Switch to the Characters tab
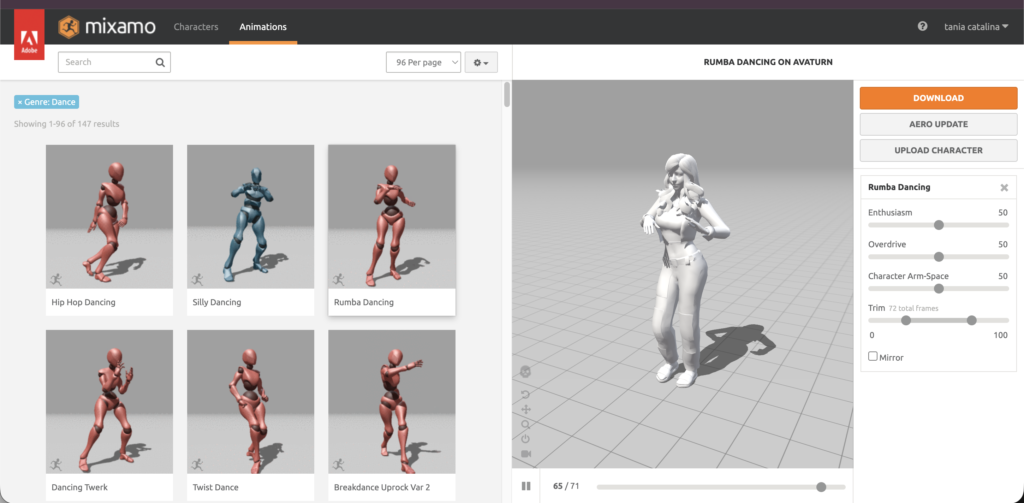The image size is (1024, 503). click(x=196, y=27)
